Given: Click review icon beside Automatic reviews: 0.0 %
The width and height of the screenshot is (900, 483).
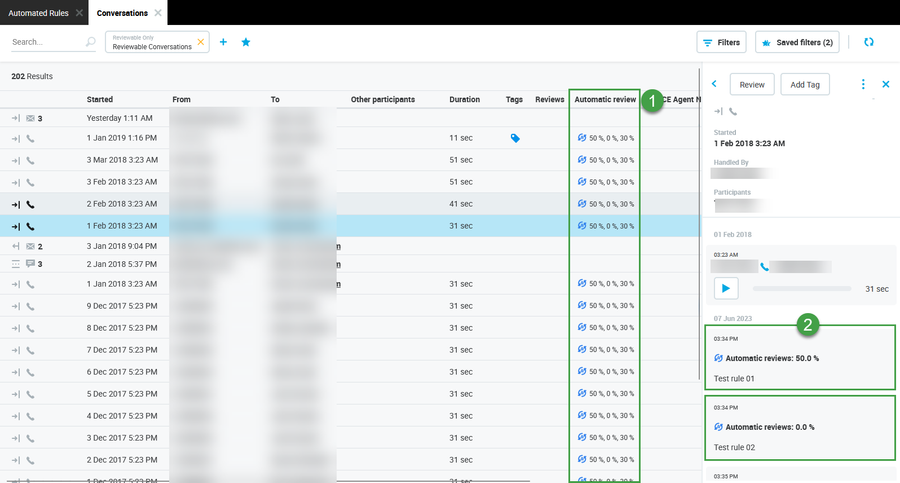Looking at the screenshot, I should (718, 427).
